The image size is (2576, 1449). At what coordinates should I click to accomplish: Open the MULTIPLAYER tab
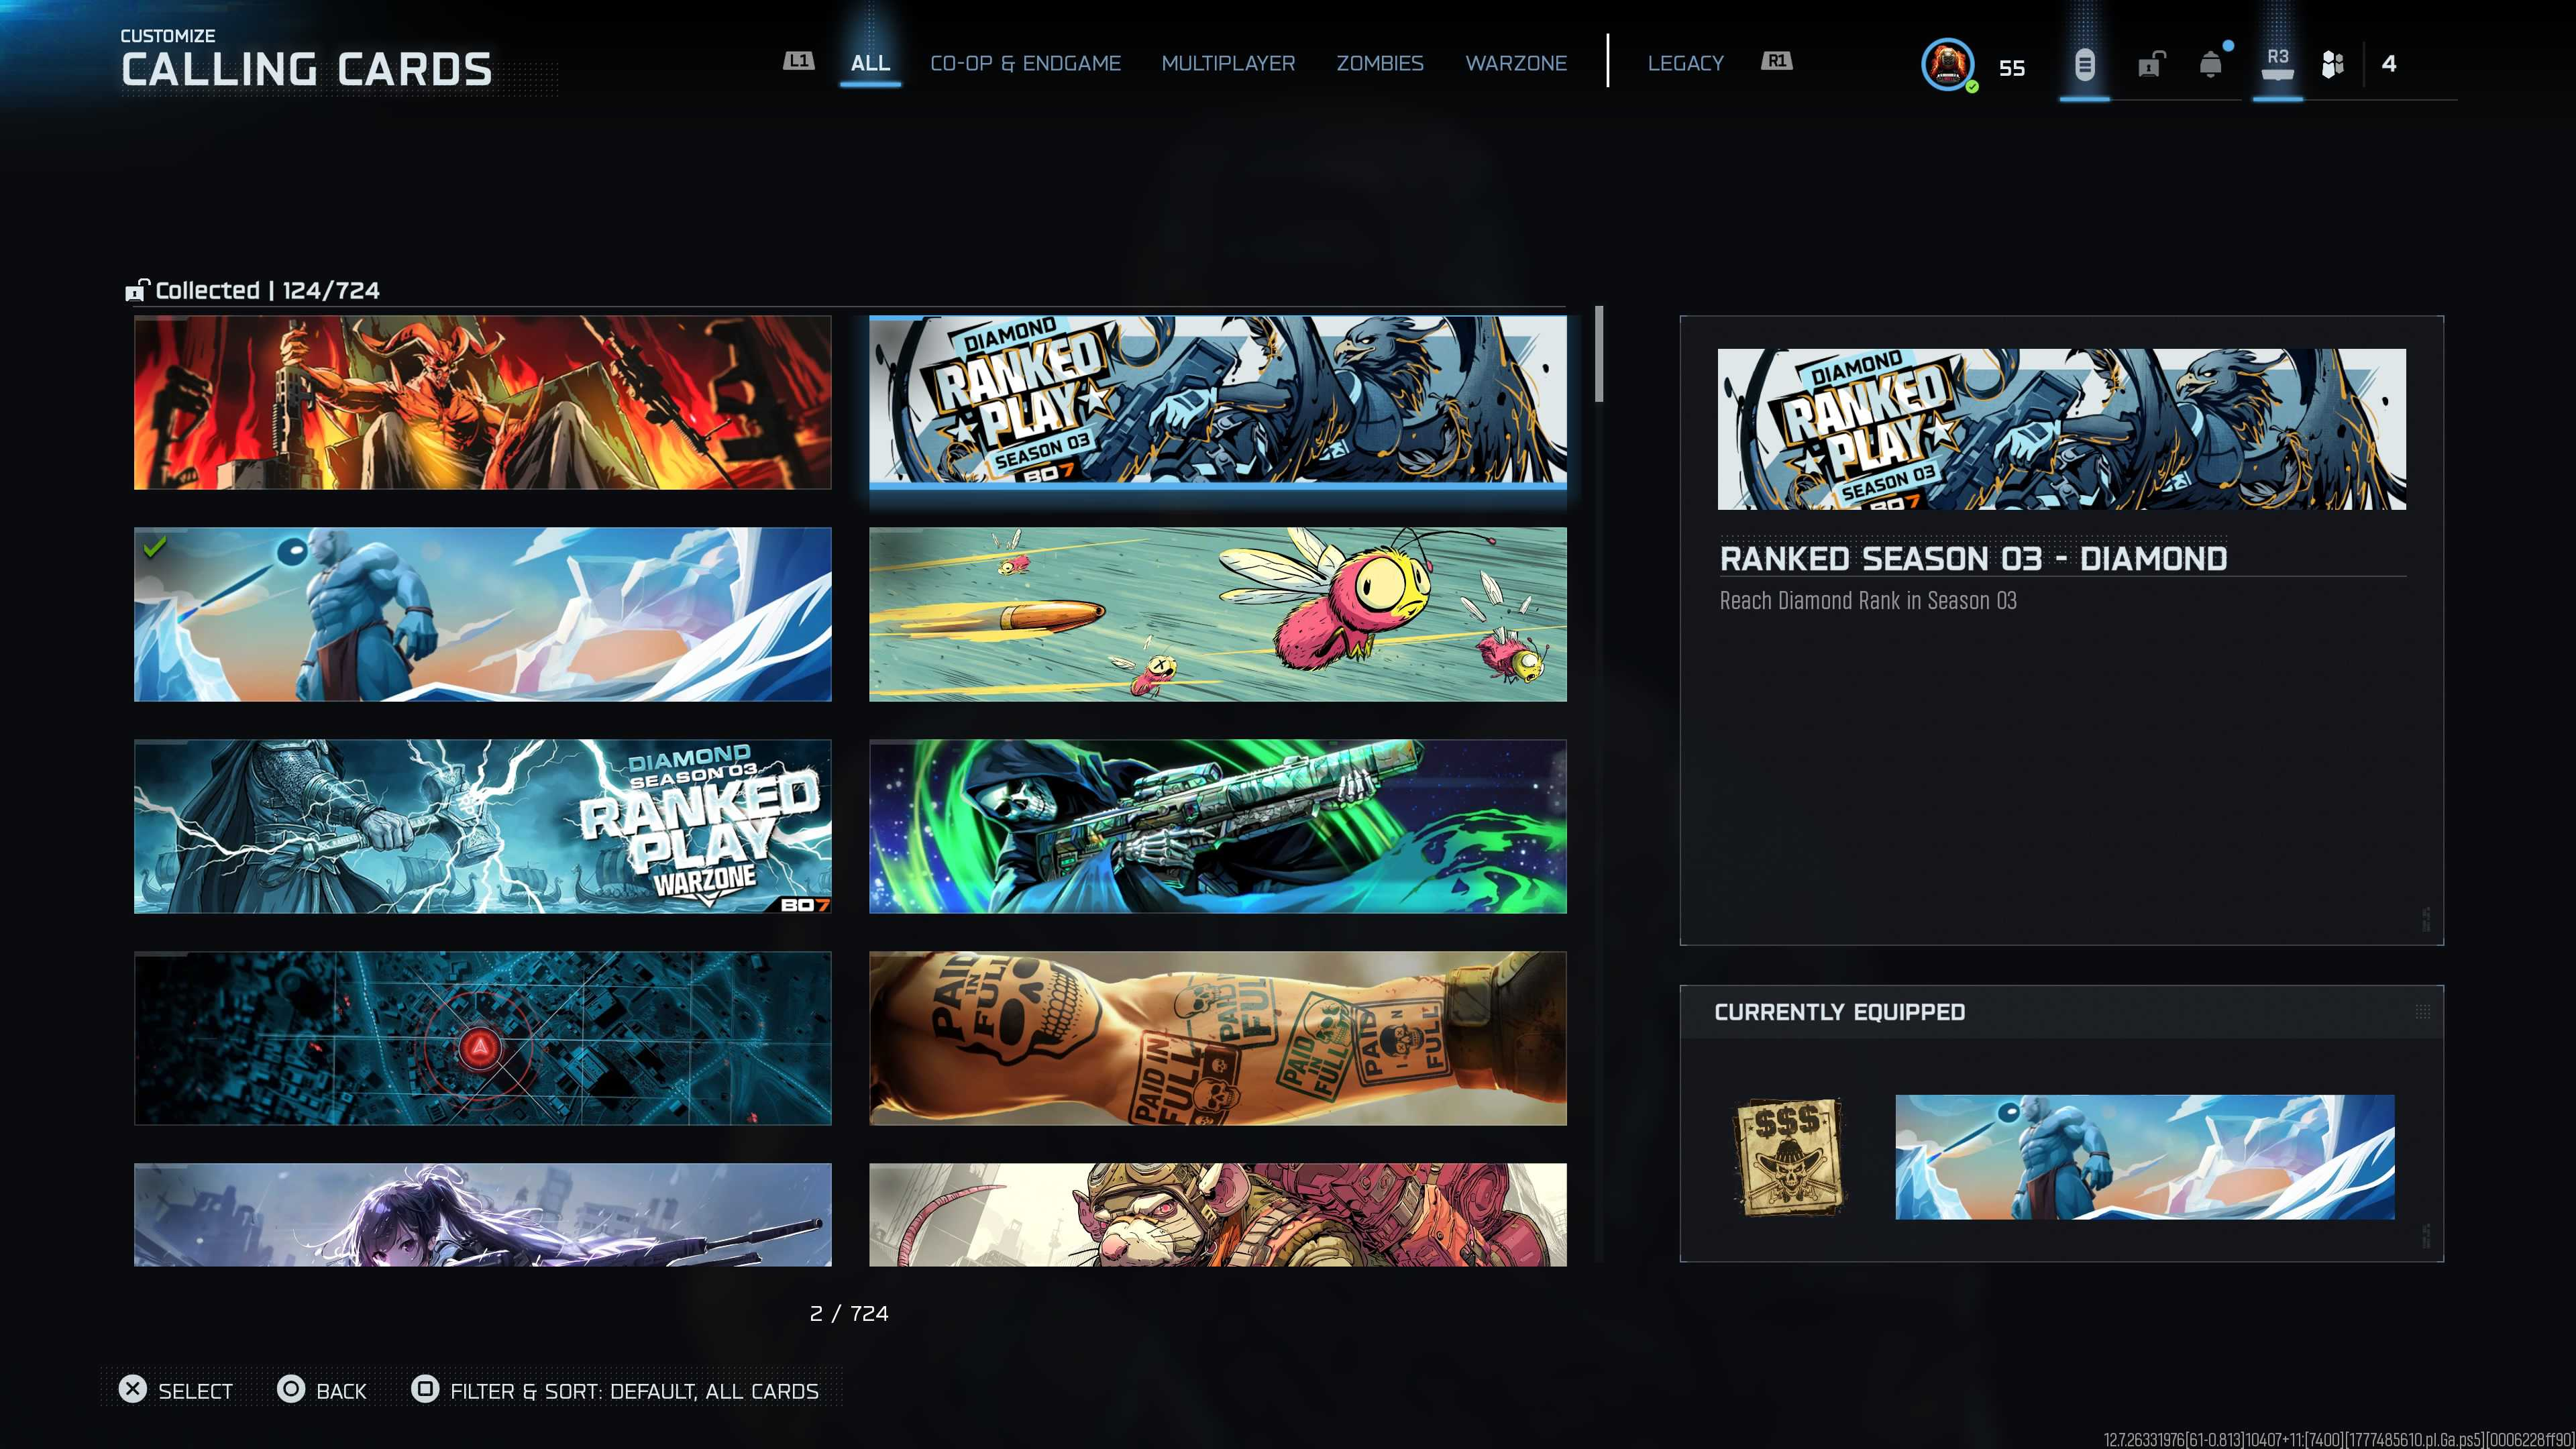(x=1228, y=63)
